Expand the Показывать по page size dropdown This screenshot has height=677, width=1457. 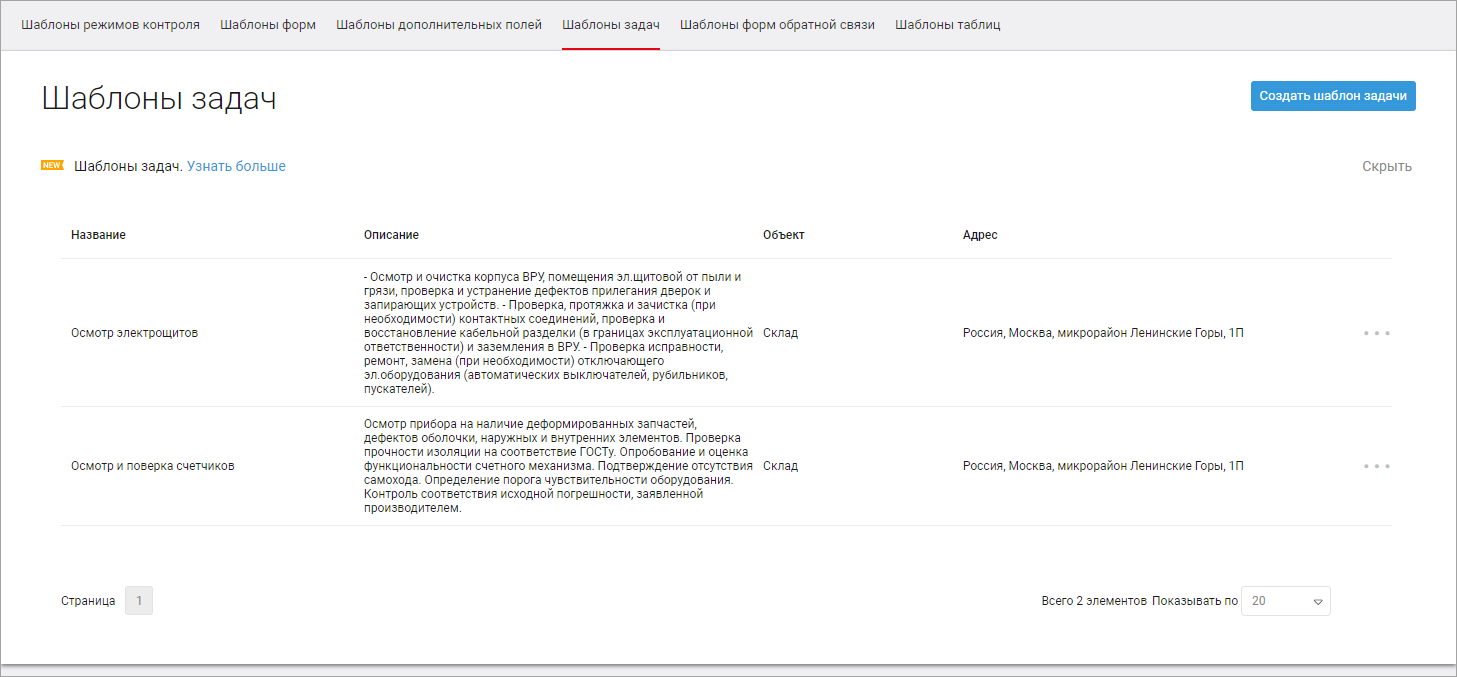point(1285,601)
